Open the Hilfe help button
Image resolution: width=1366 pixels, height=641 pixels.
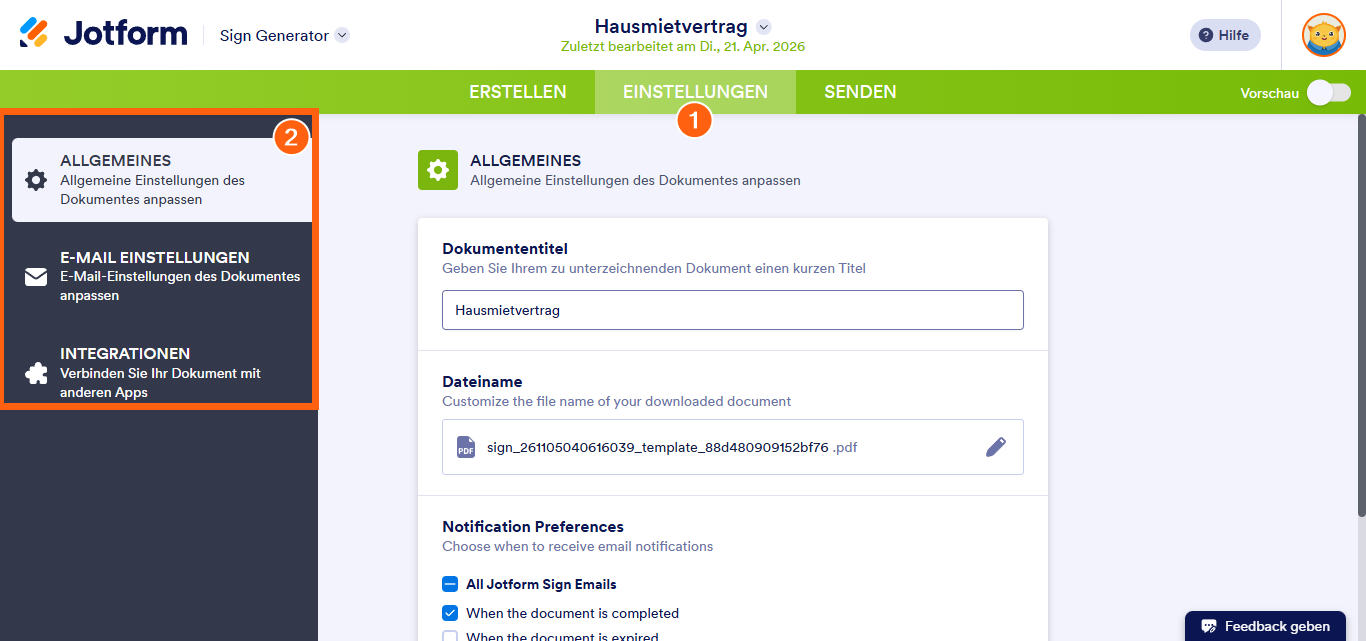[x=1224, y=35]
